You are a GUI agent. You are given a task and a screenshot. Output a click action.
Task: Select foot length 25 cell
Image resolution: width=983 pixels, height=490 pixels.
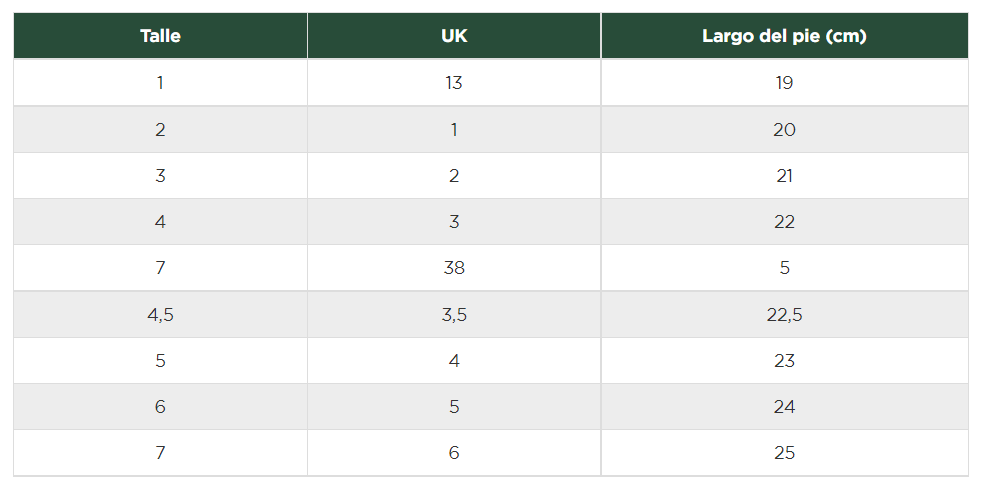pos(784,452)
